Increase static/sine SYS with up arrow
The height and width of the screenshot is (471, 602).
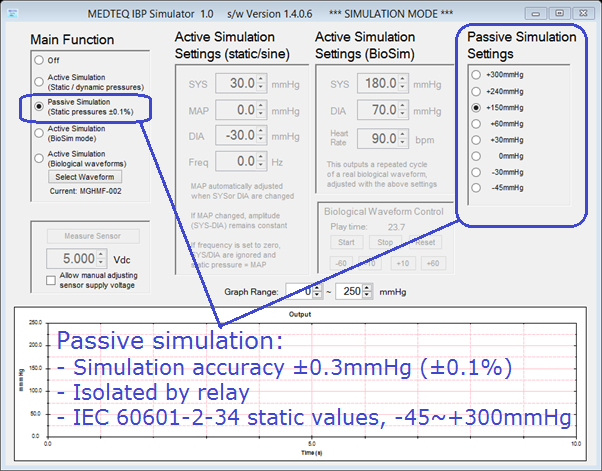[x=261, y=79]
